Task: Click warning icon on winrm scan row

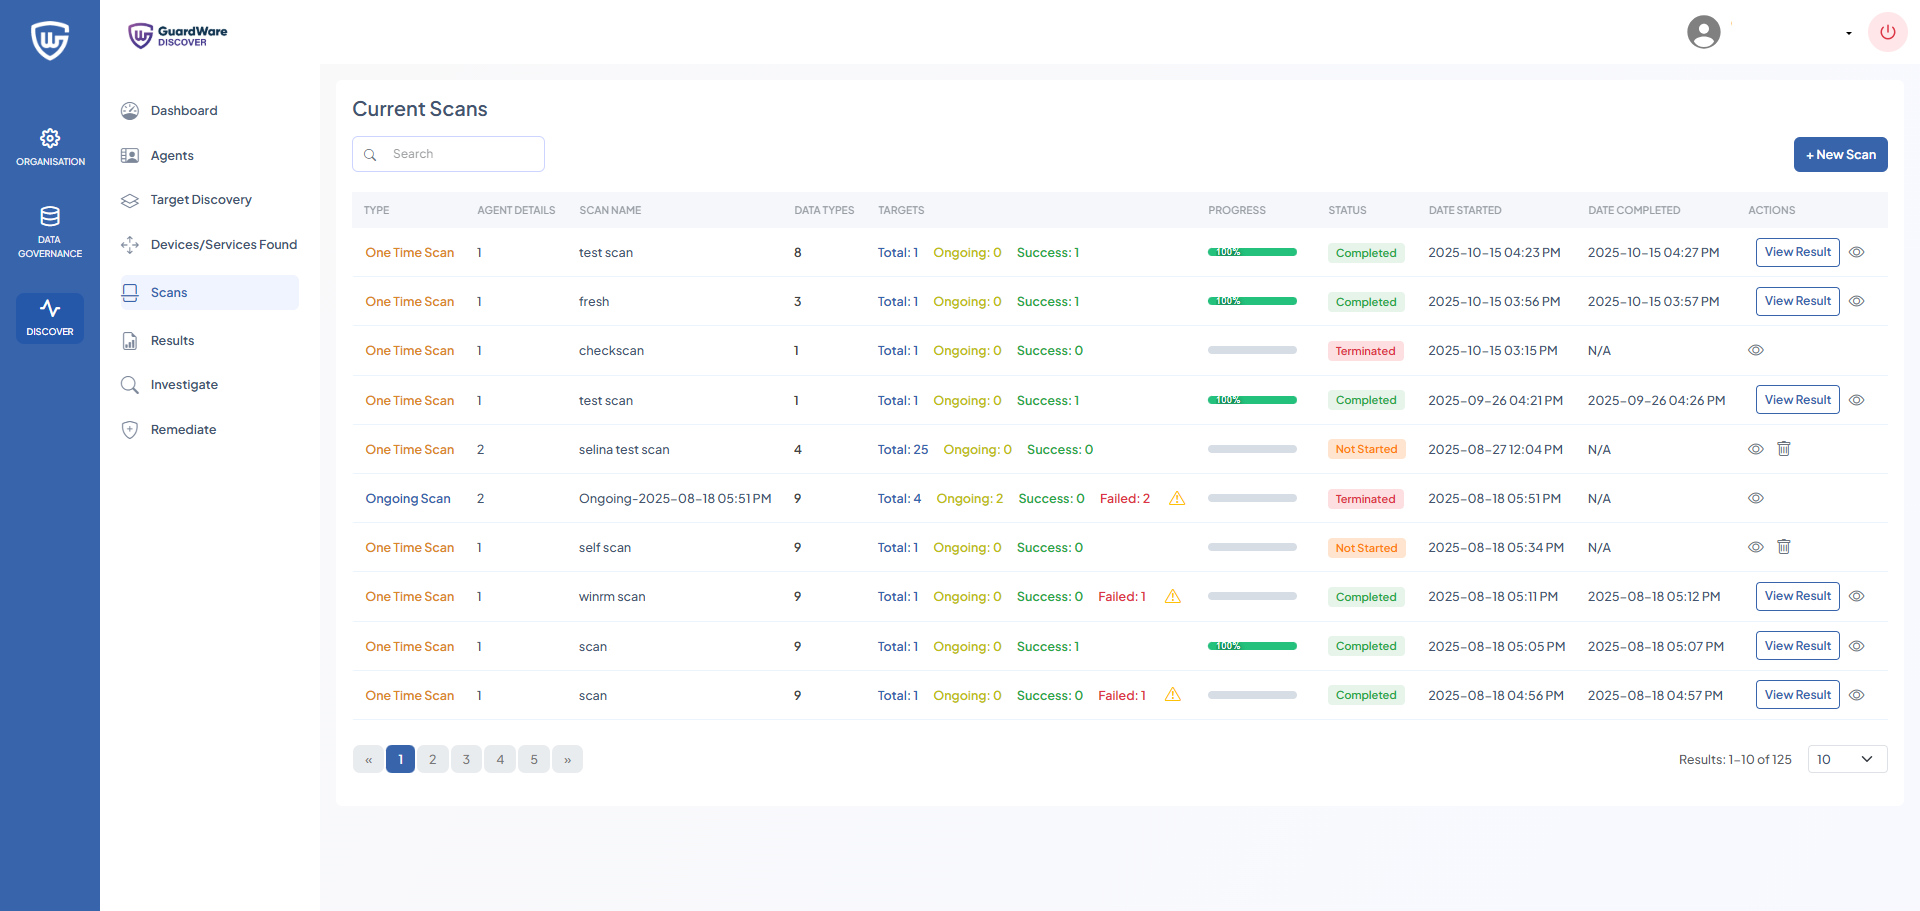Action: pyautogui.click(x=1173, y=597)
